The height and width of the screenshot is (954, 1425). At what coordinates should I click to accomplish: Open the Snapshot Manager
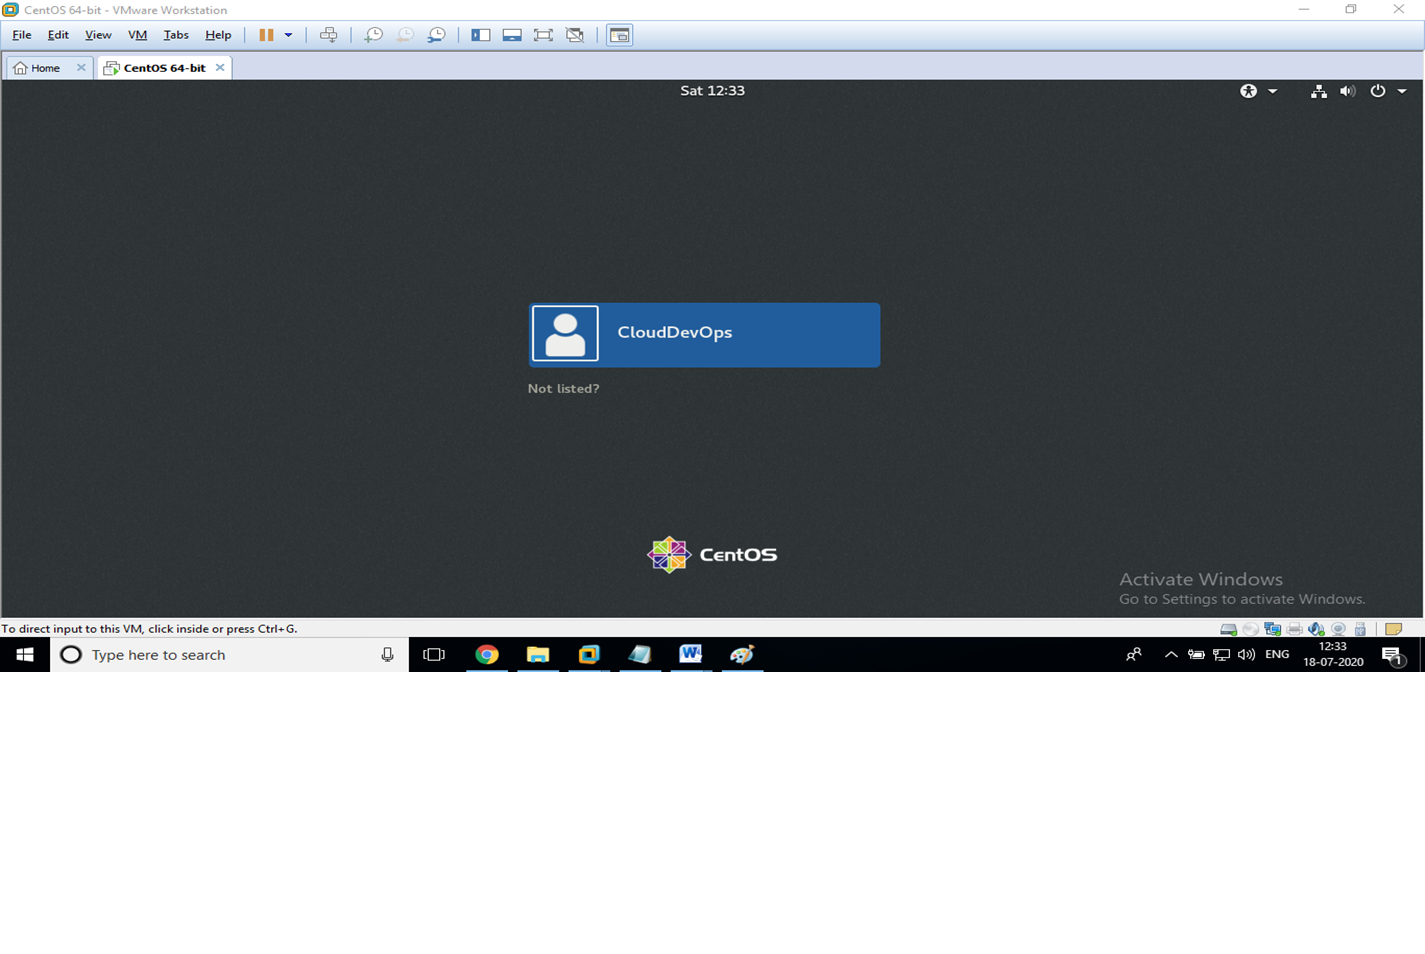436,34
